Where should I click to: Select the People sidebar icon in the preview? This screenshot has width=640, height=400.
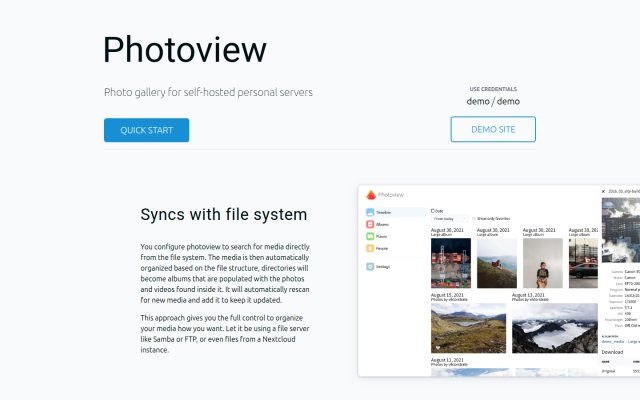click(370, 248)
